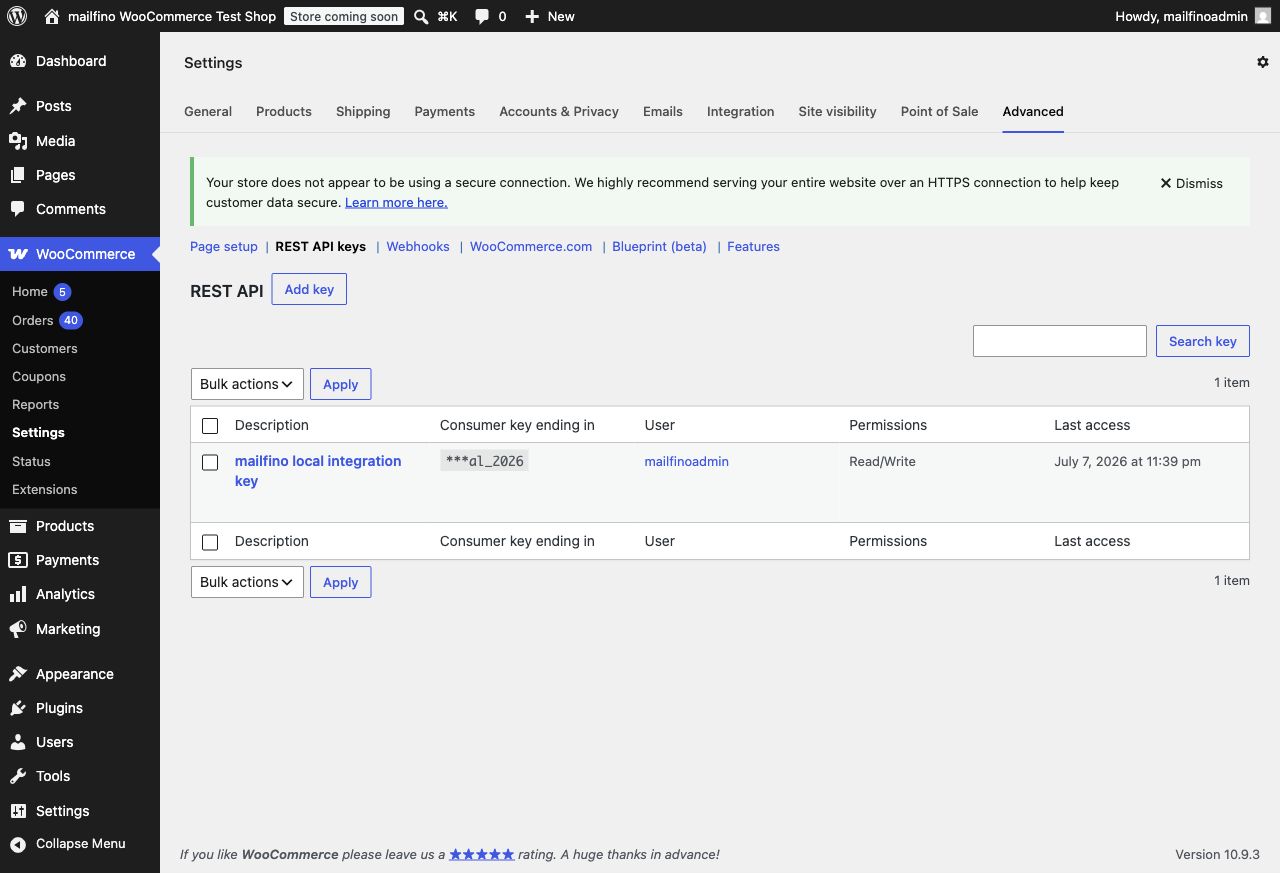
Task: Click the plus New icon
Action: point(532,17)
